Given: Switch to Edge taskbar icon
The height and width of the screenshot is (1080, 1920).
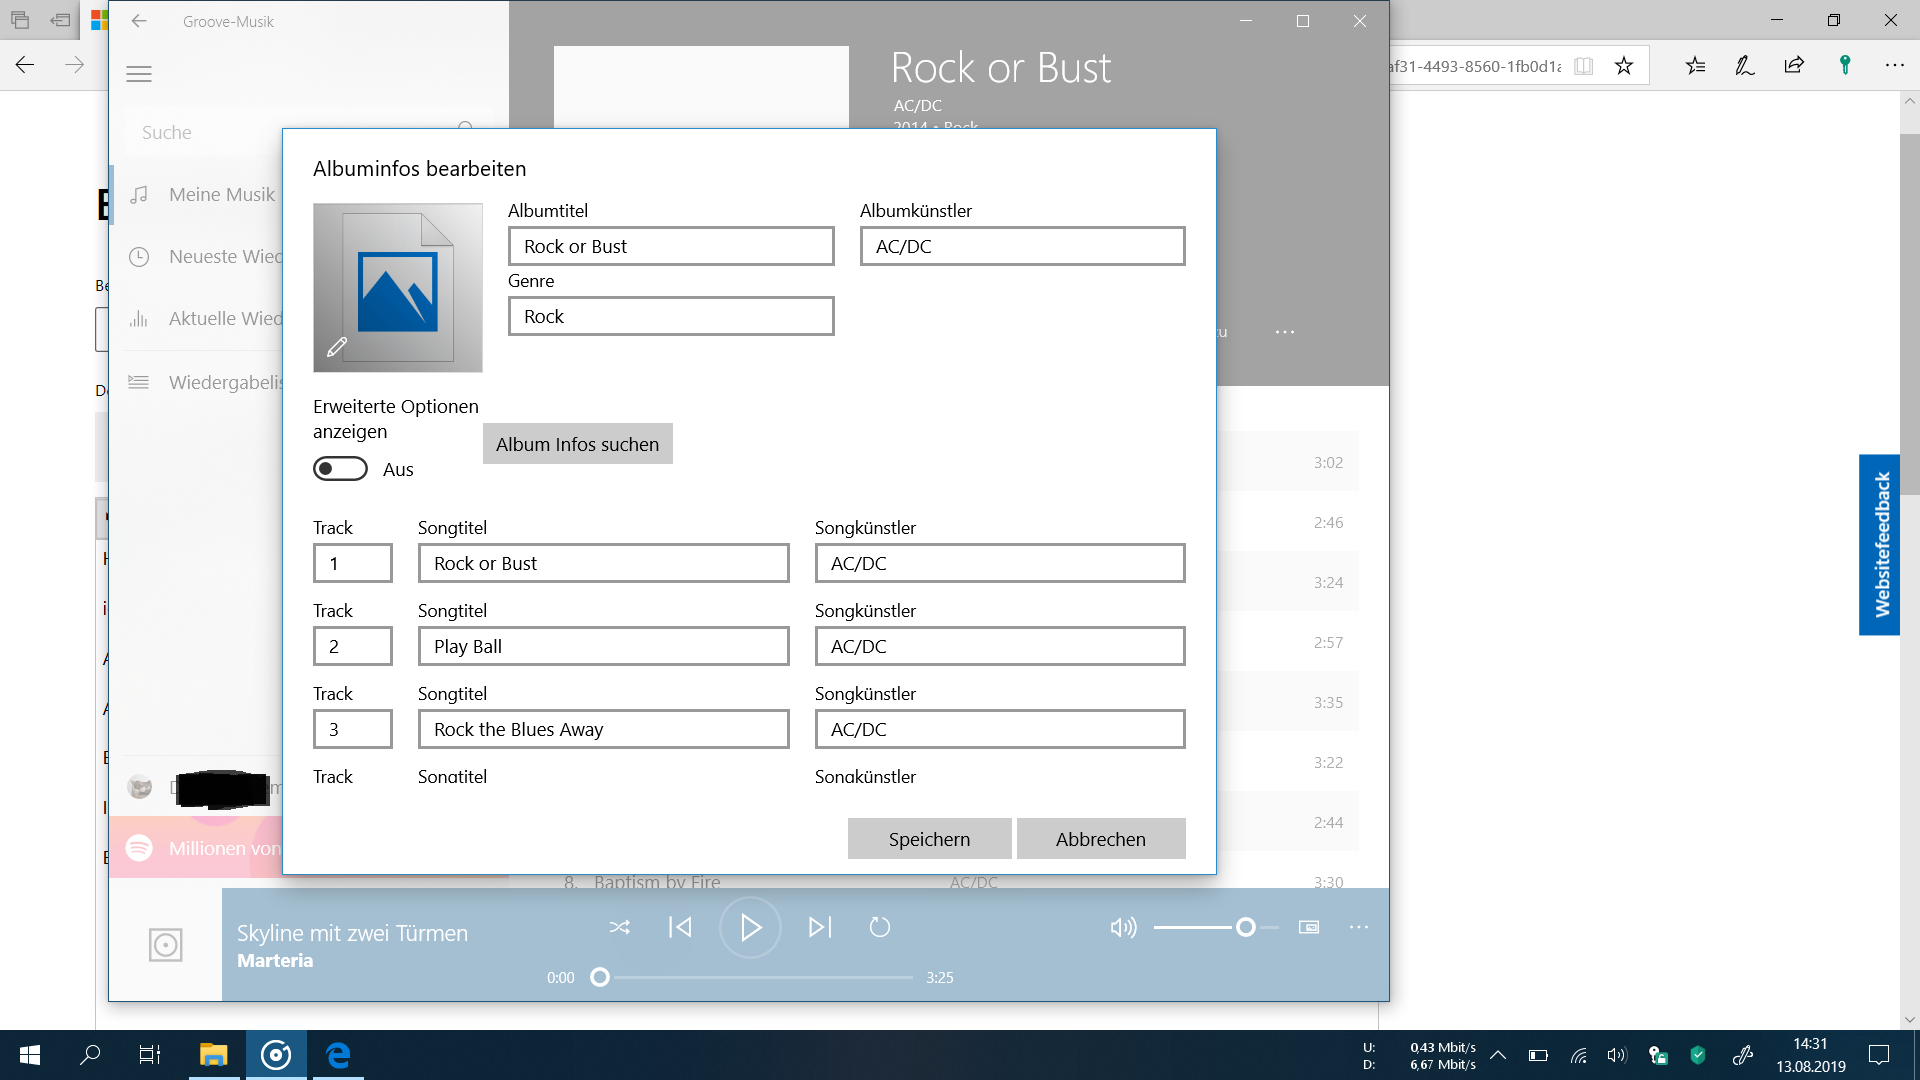Looking at the screenshot, I should click(x=338, y=1055).
